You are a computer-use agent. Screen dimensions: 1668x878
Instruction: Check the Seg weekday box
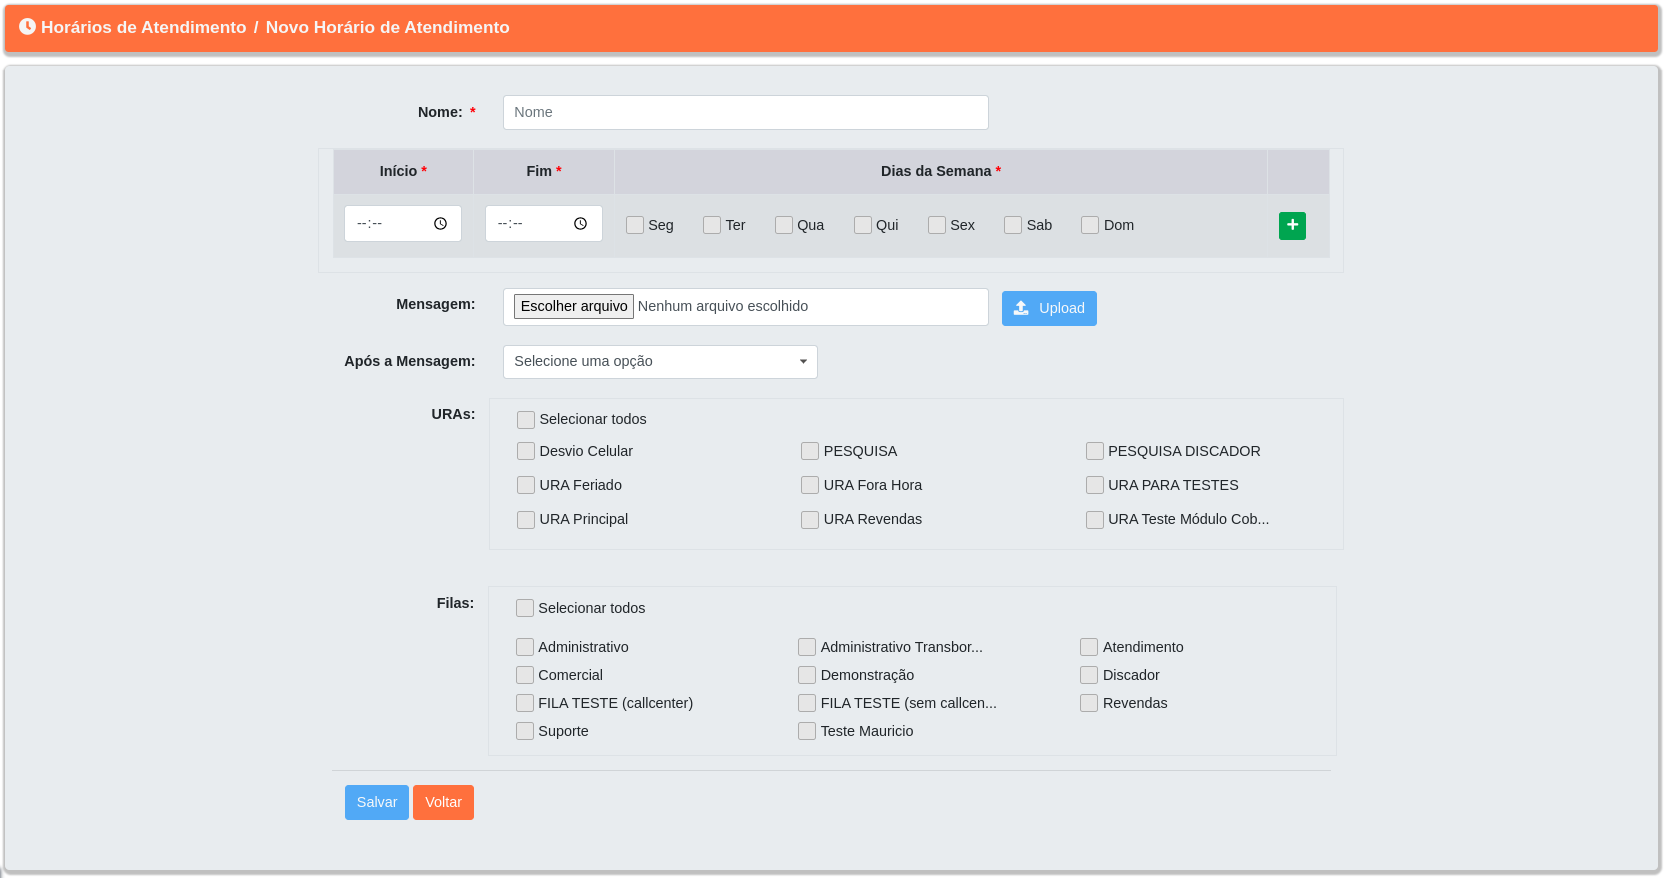point(635,225)
